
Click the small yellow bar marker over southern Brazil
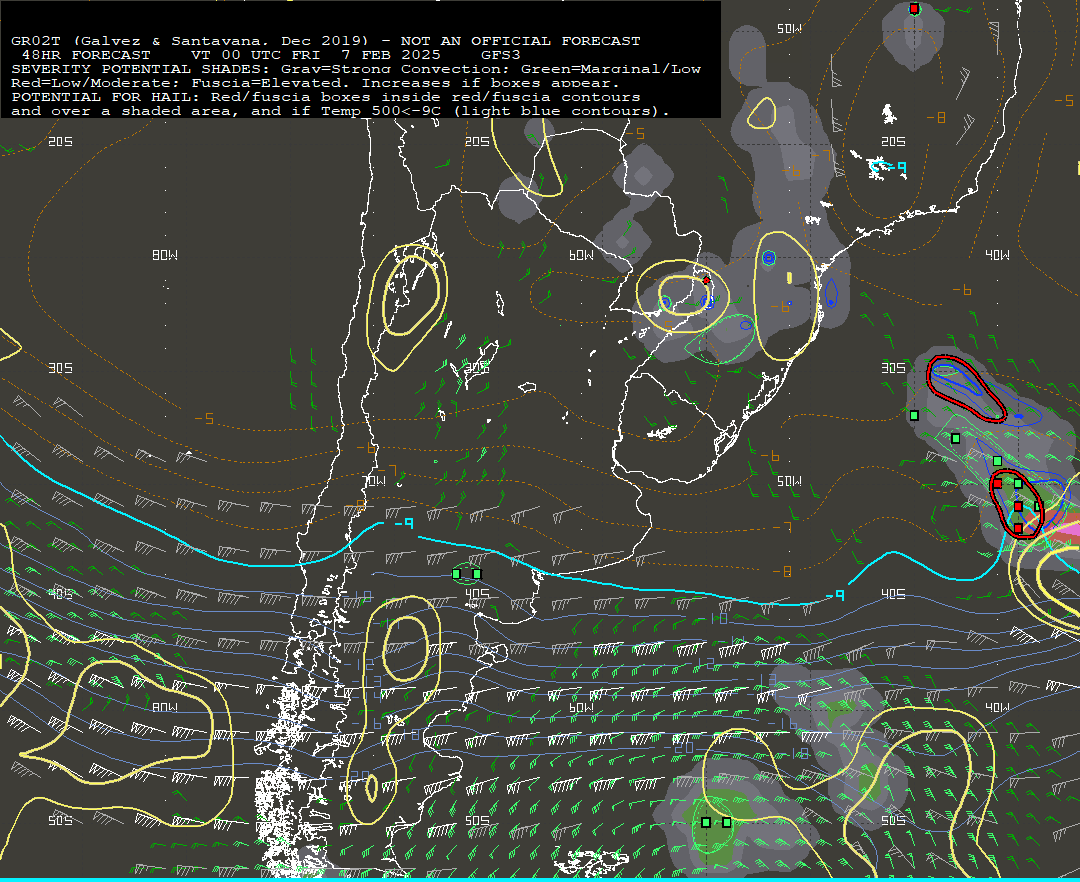pos(789,278)
